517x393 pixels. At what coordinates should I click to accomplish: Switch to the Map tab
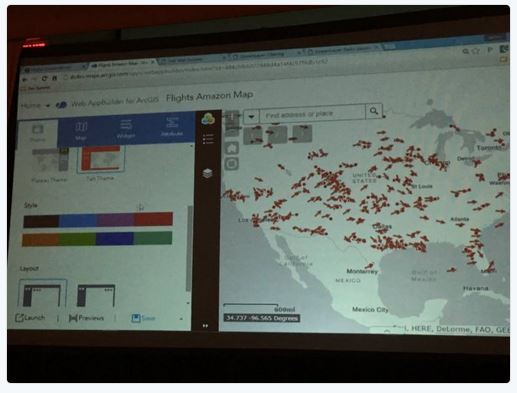pos(81,130)
